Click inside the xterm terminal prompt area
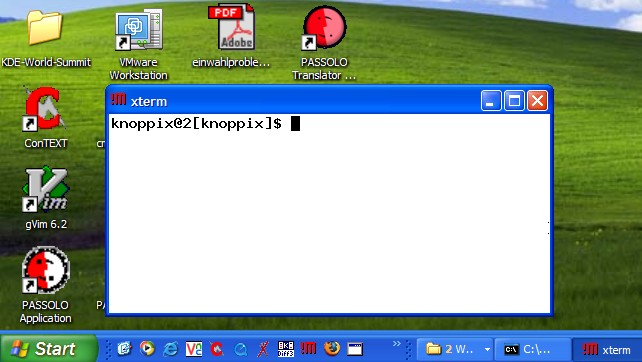The height and width of the screenshot is (362, 642). pyautogui.click(x=330, y=213)
